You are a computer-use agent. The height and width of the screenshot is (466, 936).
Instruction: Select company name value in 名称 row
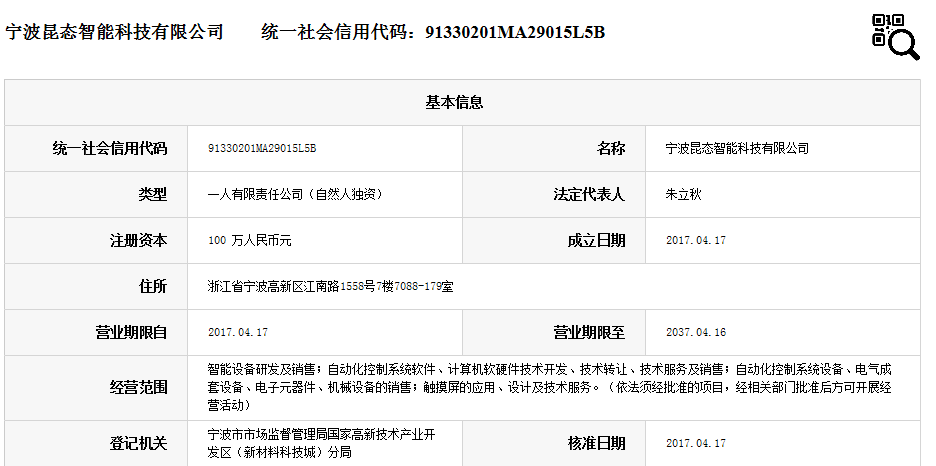[x=737, y=149]
